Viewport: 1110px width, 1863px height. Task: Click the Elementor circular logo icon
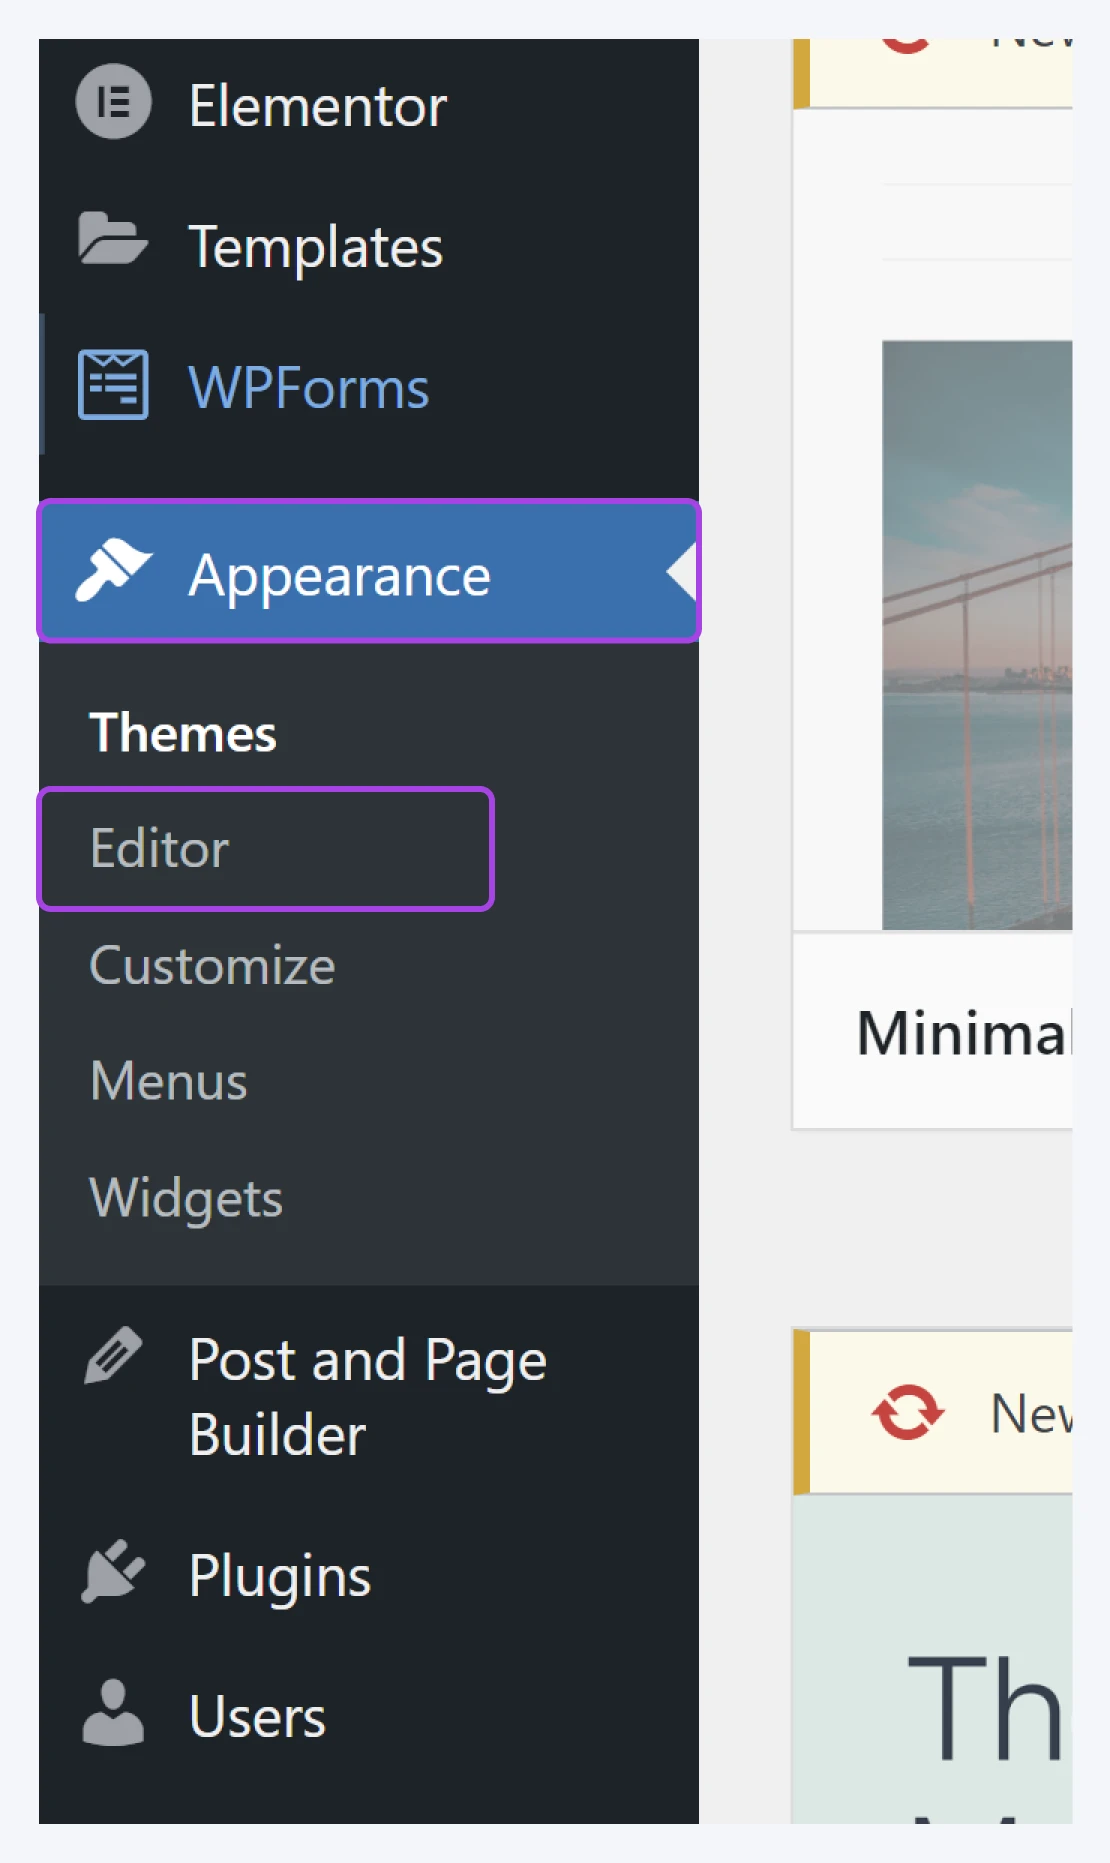[x=113, y=102]
